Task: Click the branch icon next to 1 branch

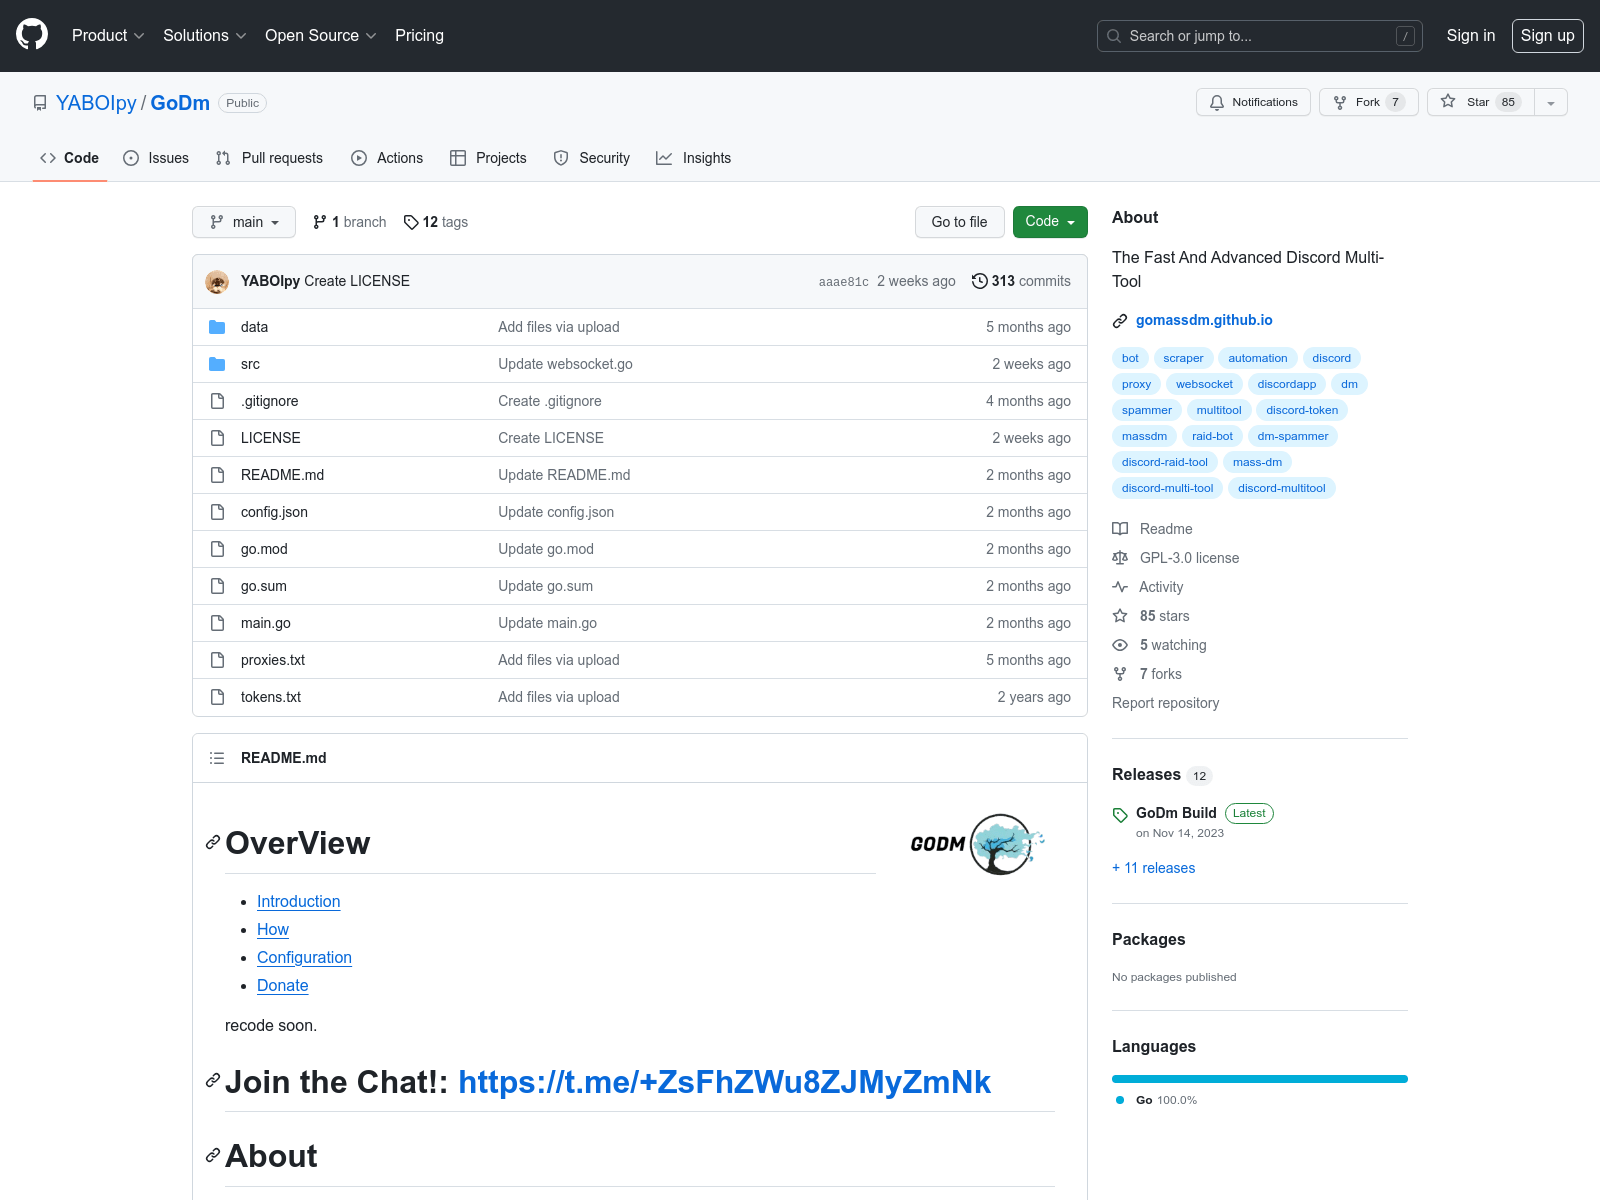Action: point(320,222)
